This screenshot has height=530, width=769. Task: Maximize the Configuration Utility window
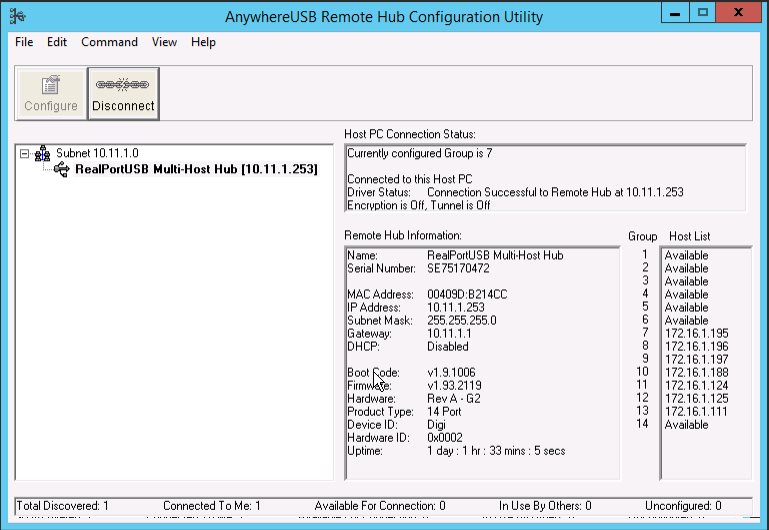[703, 13]
